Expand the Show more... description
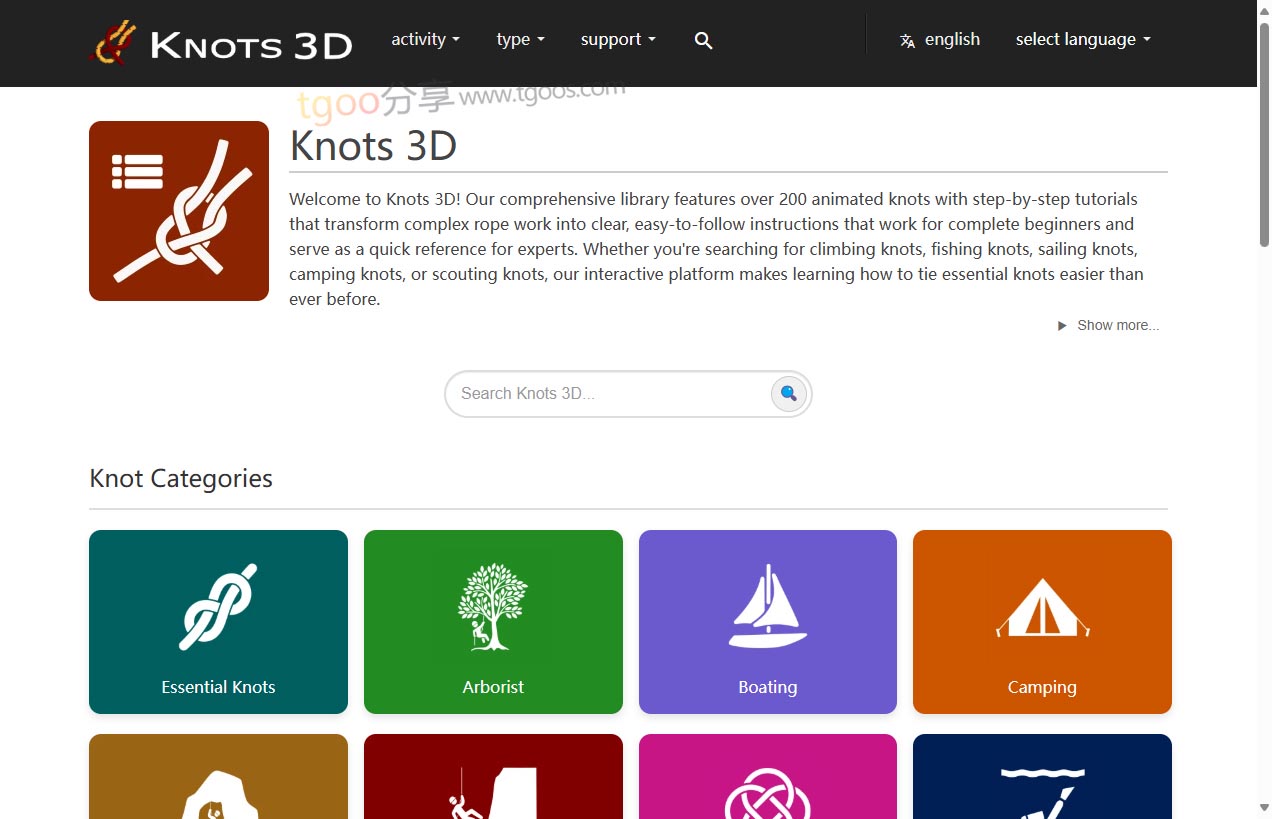The height and width of the screenshot is (819, 1272). click(x=1108, y=325)
